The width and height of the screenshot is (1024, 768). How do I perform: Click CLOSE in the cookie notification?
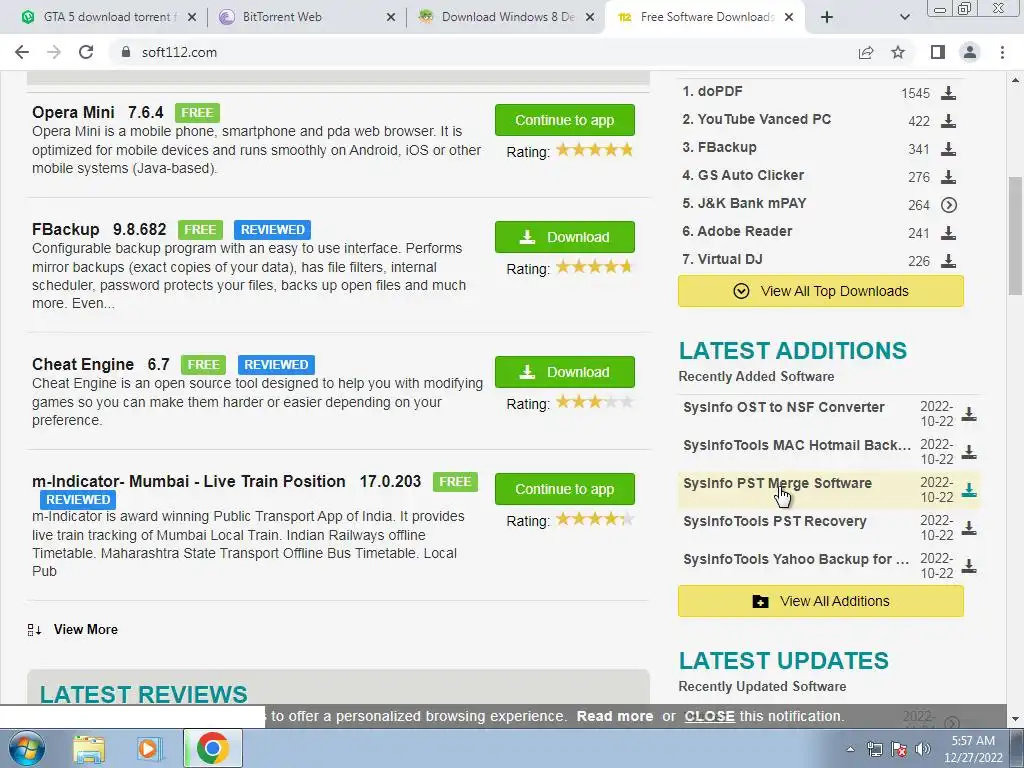(709, 716)
